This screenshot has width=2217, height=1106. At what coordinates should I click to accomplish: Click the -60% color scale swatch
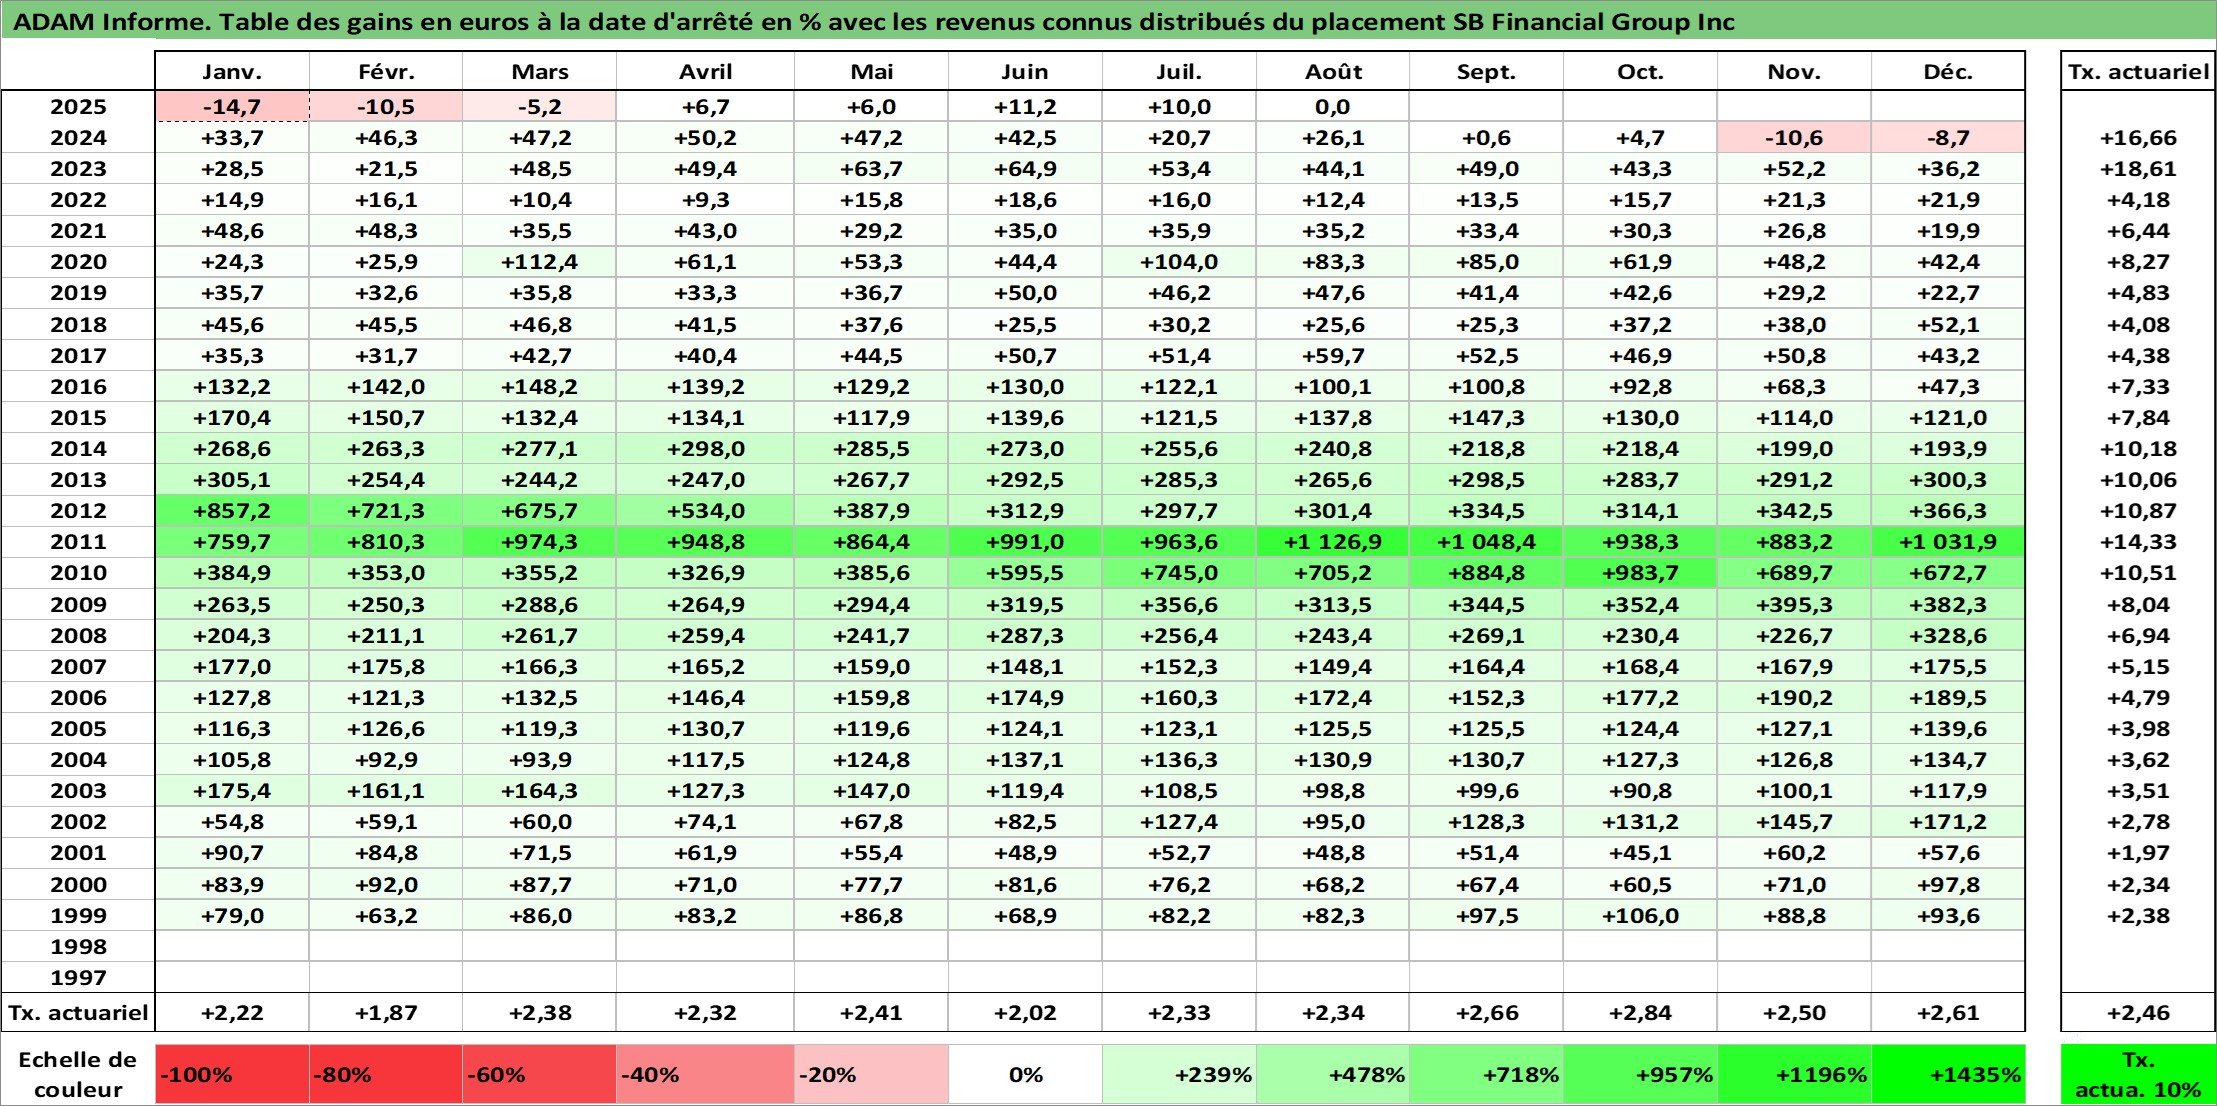coord(539,1075)
